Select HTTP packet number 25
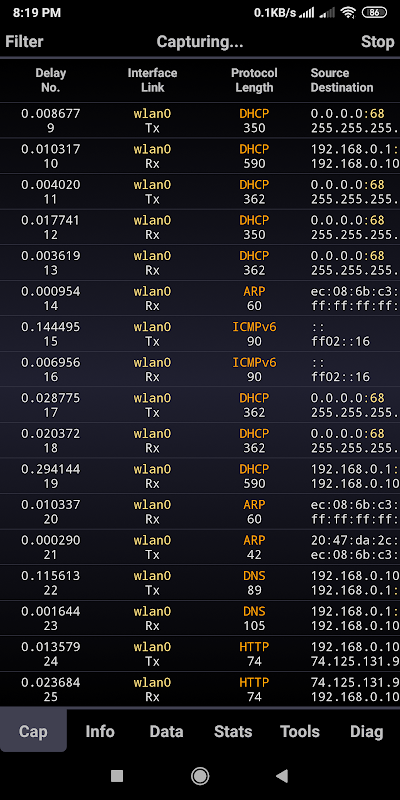The image size is (400, 800). [x=200, y=689]
